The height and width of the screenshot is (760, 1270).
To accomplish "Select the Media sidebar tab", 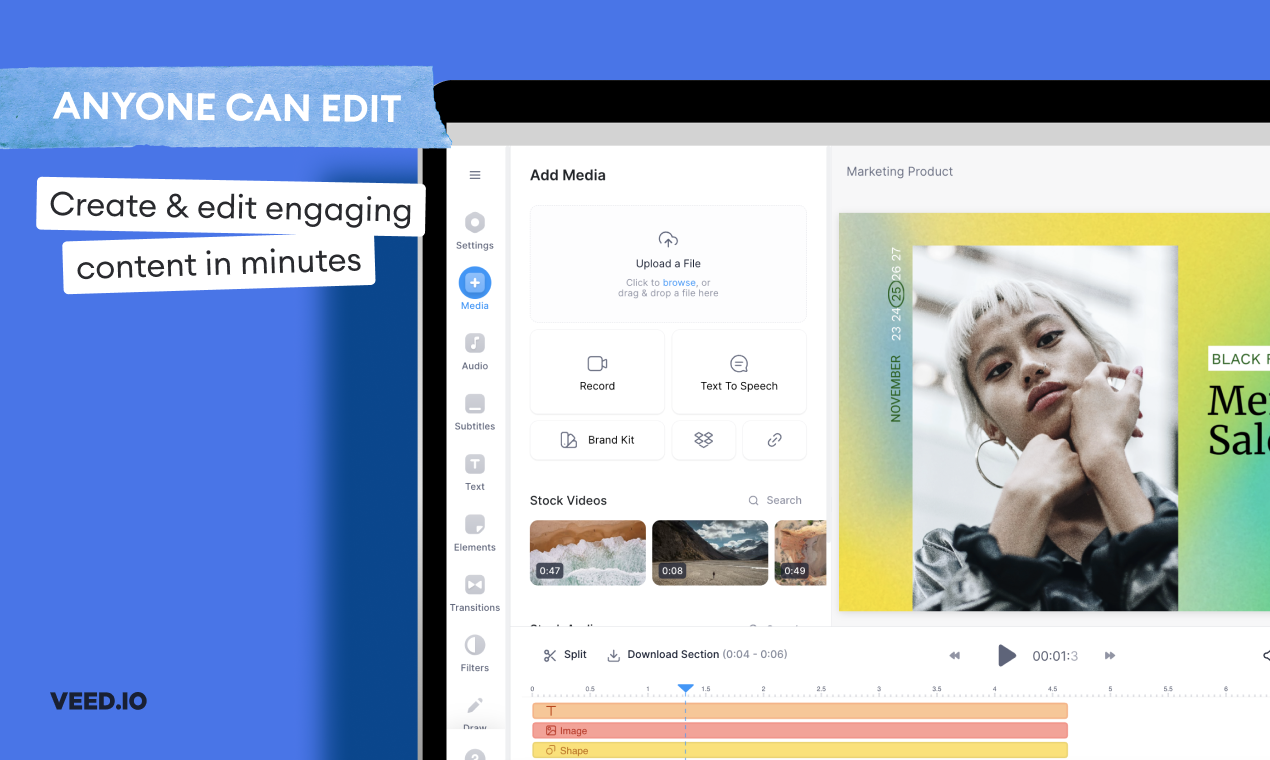I will pos(475,291).
